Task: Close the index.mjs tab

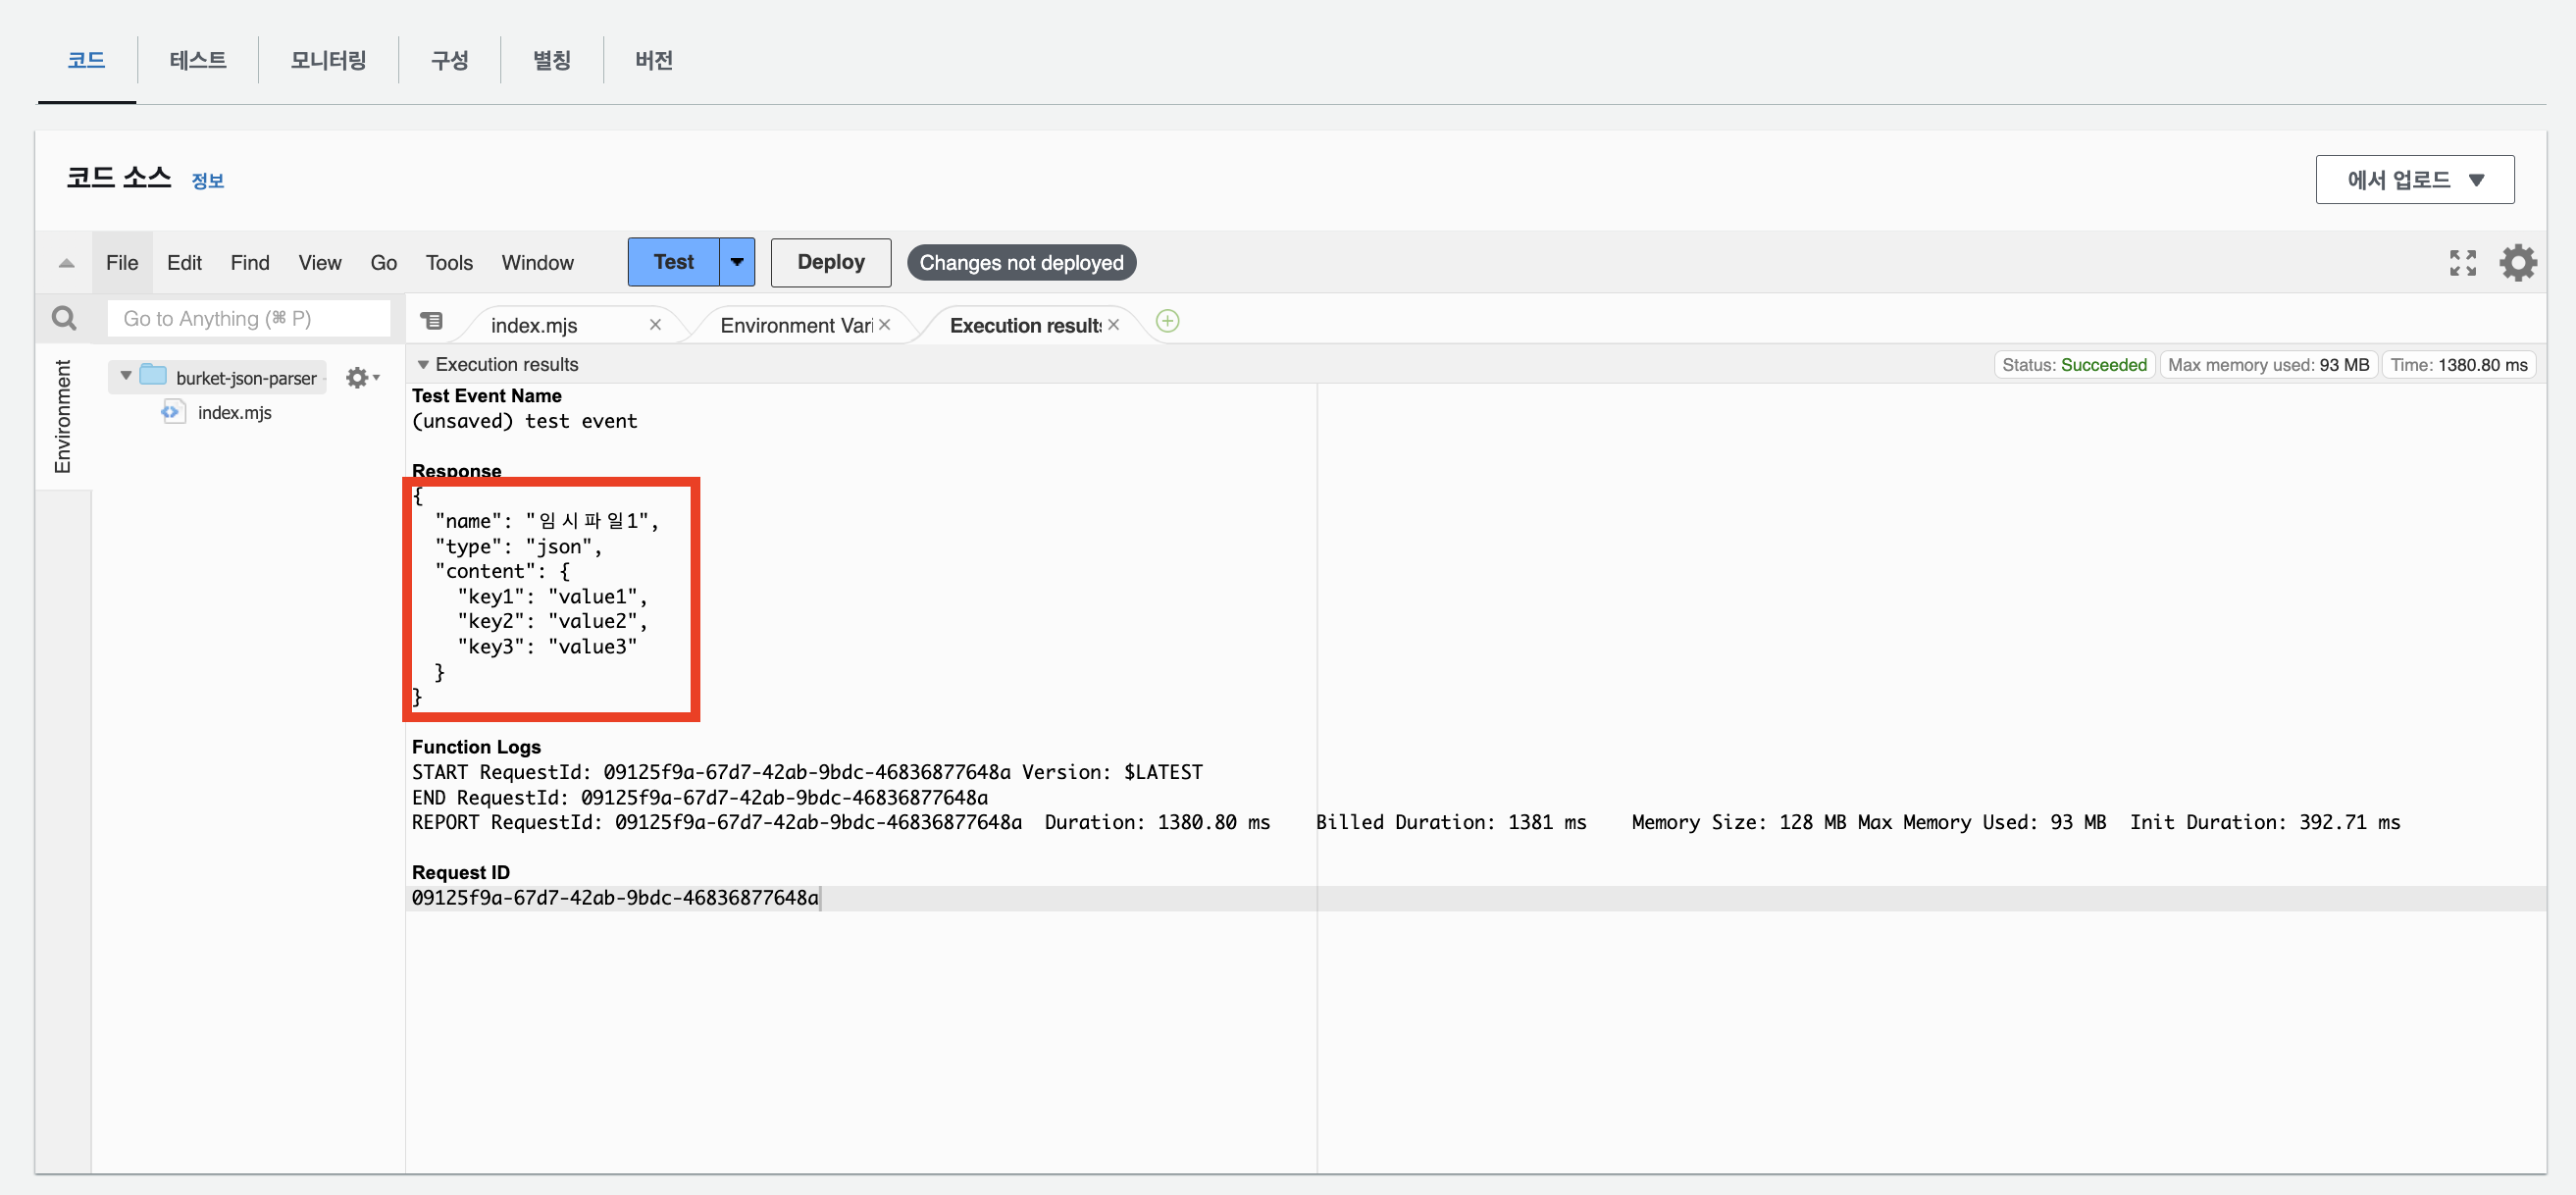Action: [655, 325]
